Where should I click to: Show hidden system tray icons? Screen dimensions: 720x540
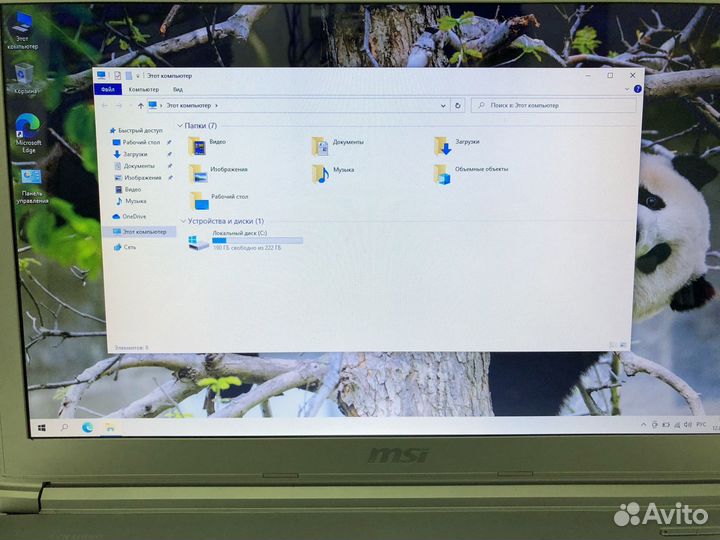(x=643, y=425)
